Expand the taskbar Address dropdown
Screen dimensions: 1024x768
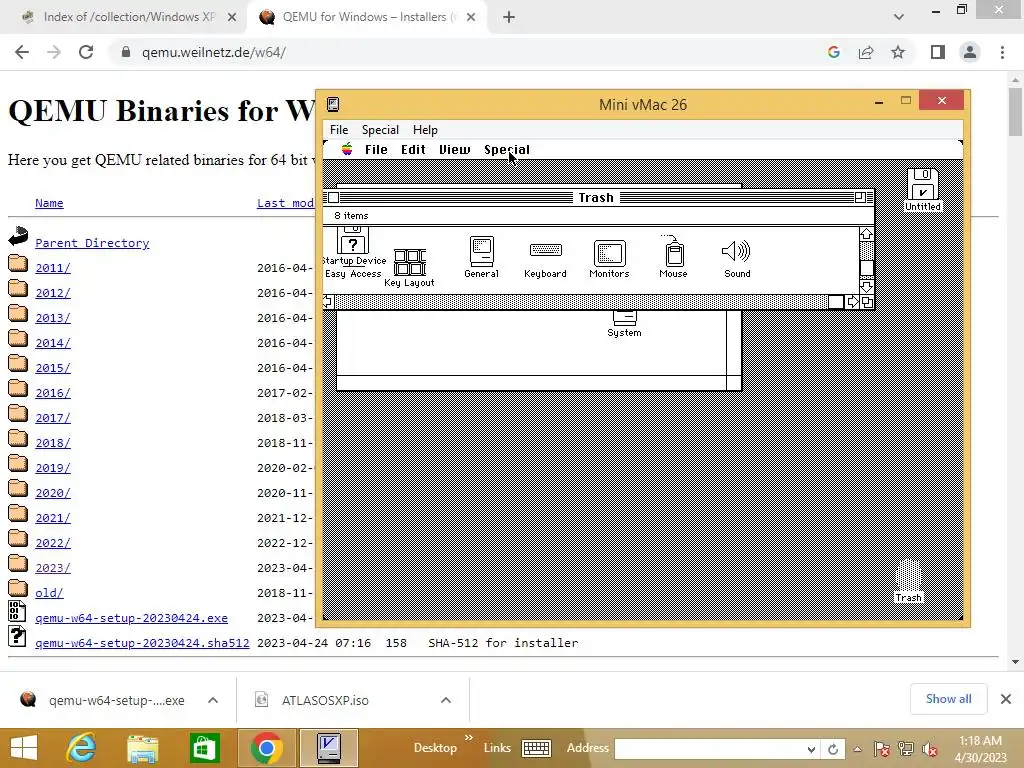811,749
